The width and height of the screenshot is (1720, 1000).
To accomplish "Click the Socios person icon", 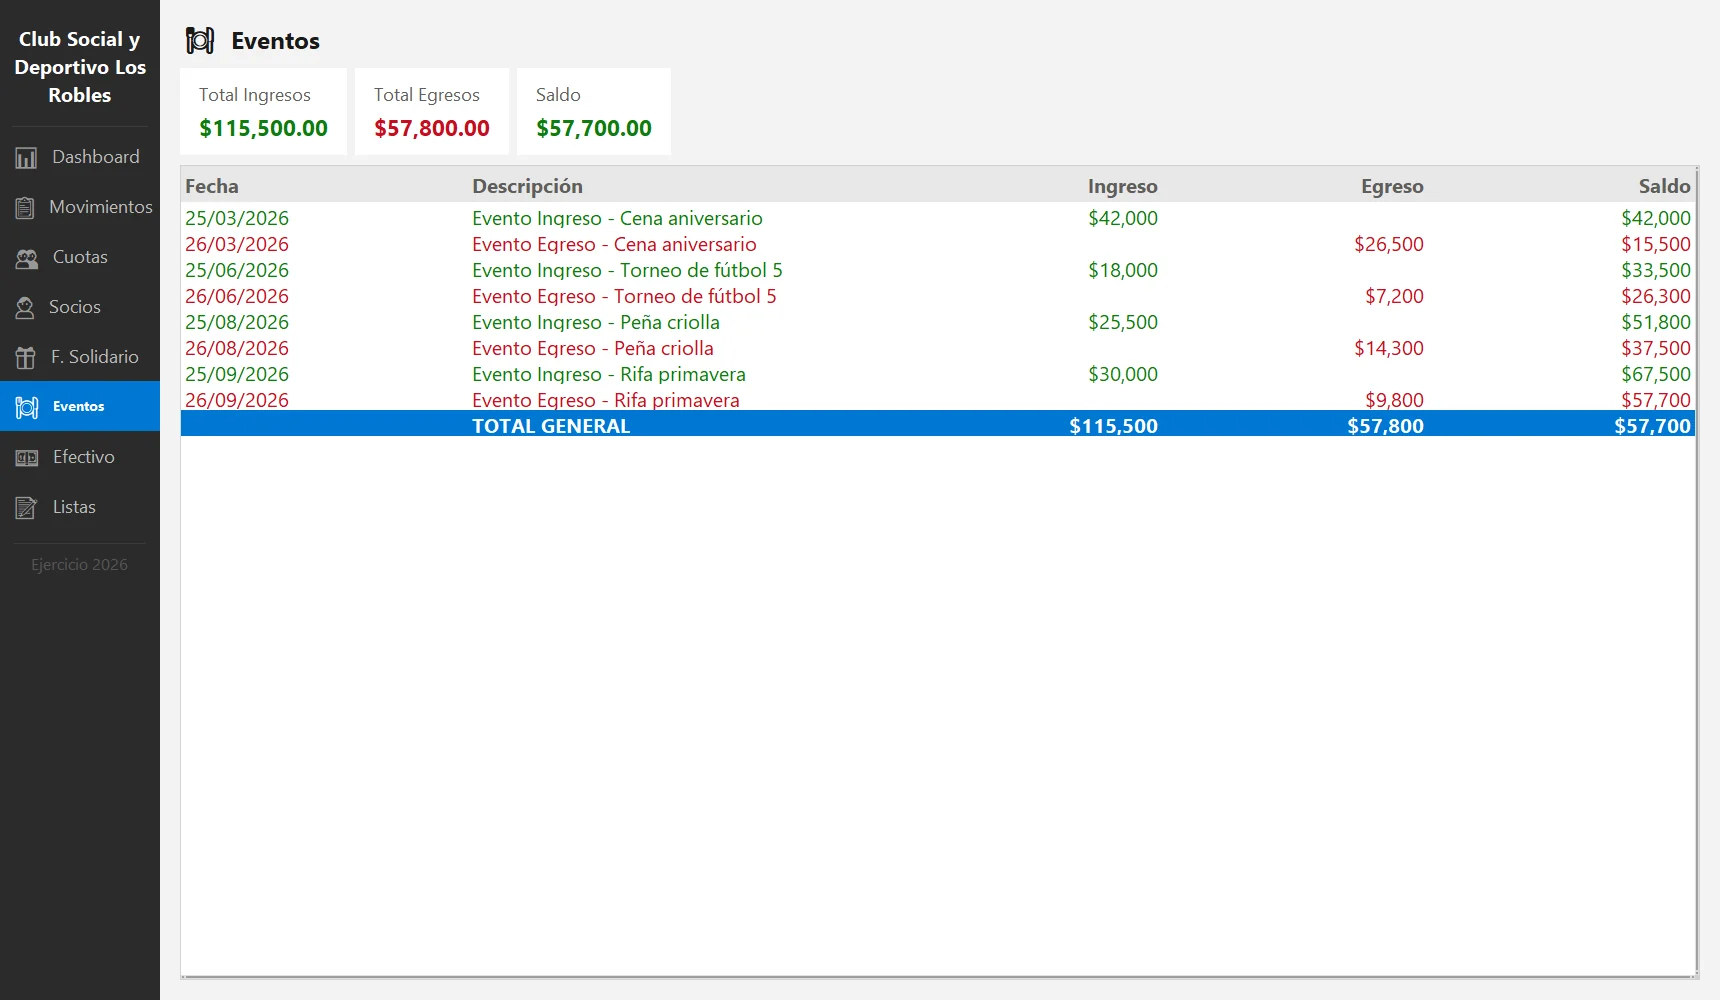I will 25,307.
